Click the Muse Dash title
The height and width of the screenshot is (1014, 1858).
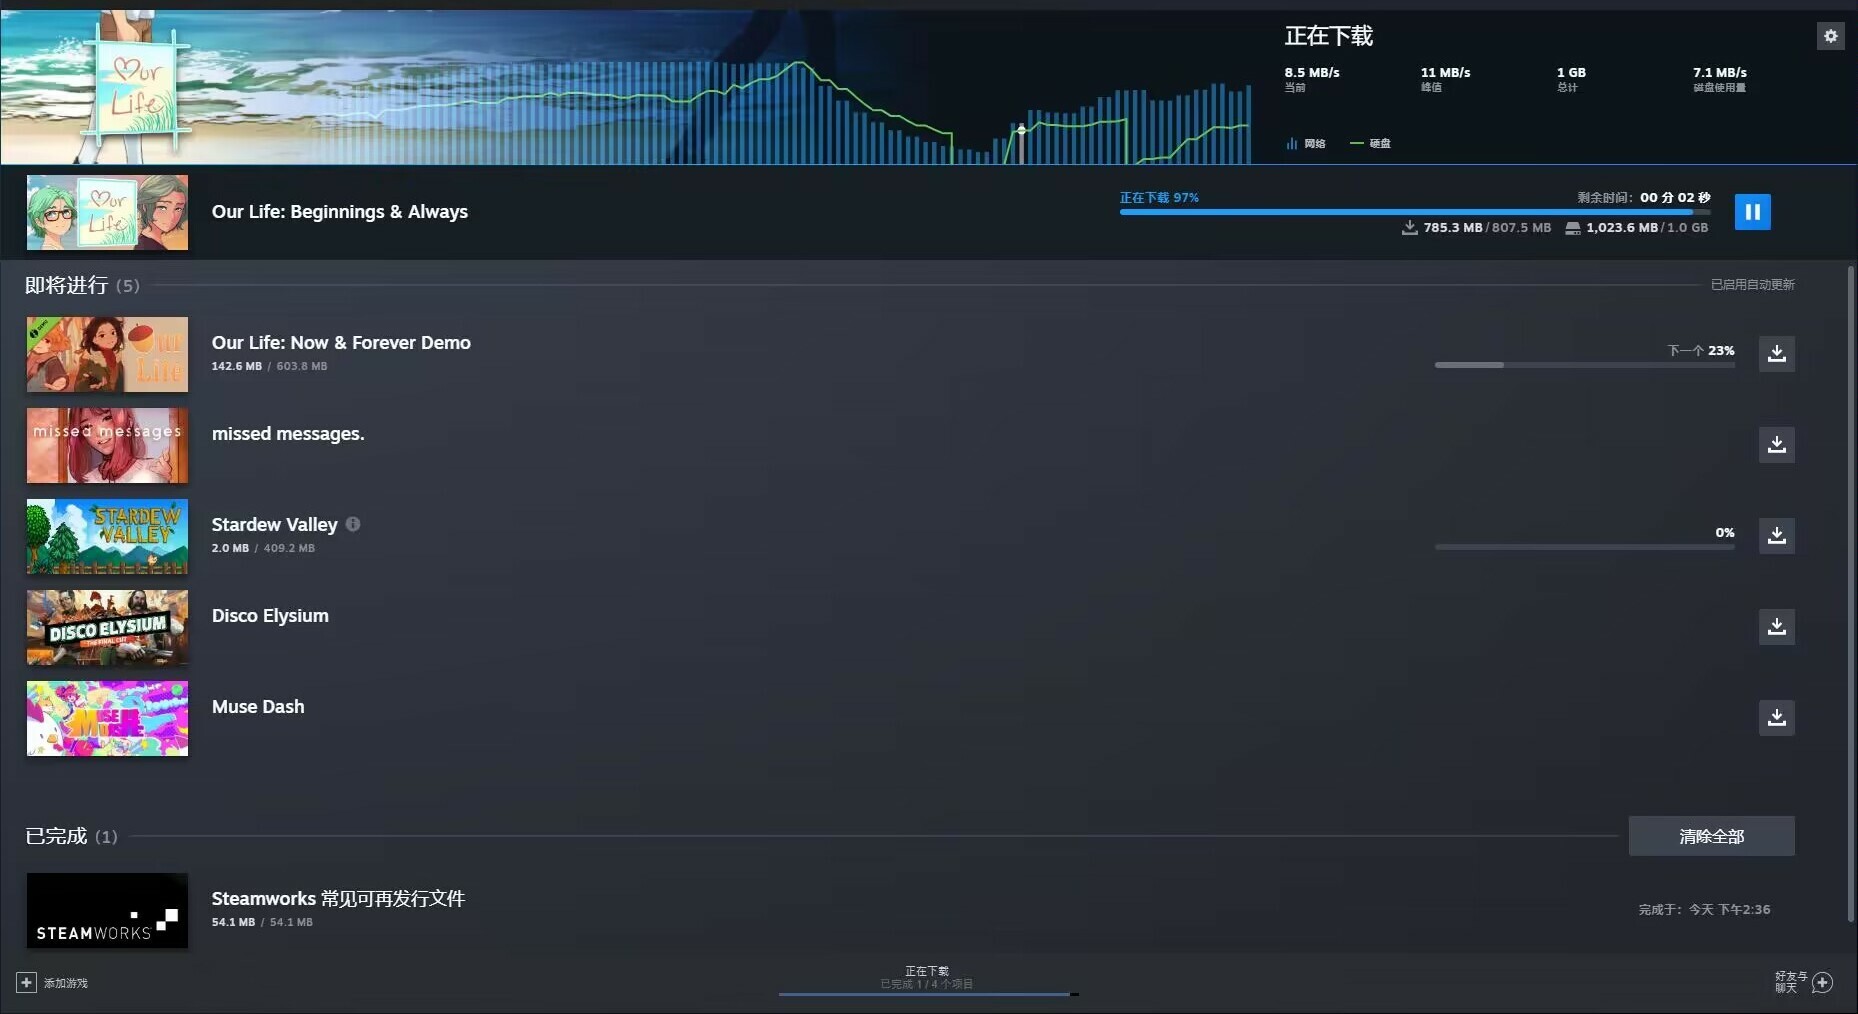pyautogui.click(x=258, y=707)
